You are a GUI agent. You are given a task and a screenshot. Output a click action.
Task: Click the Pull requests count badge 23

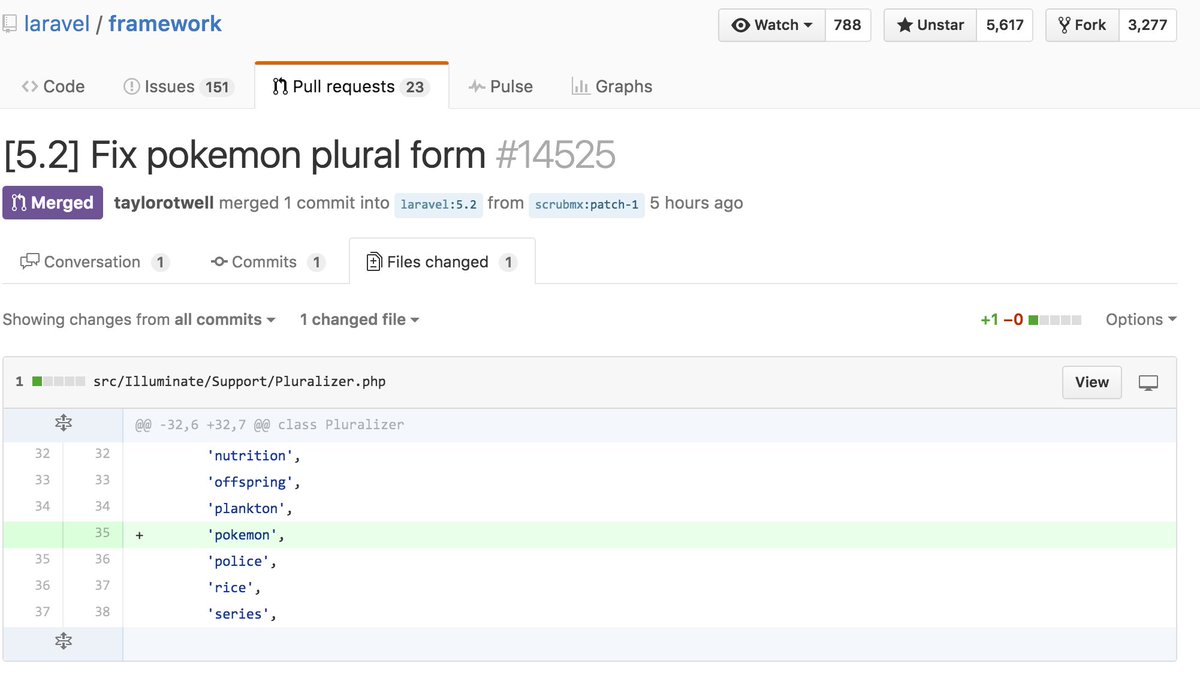(x=414, y=87)
